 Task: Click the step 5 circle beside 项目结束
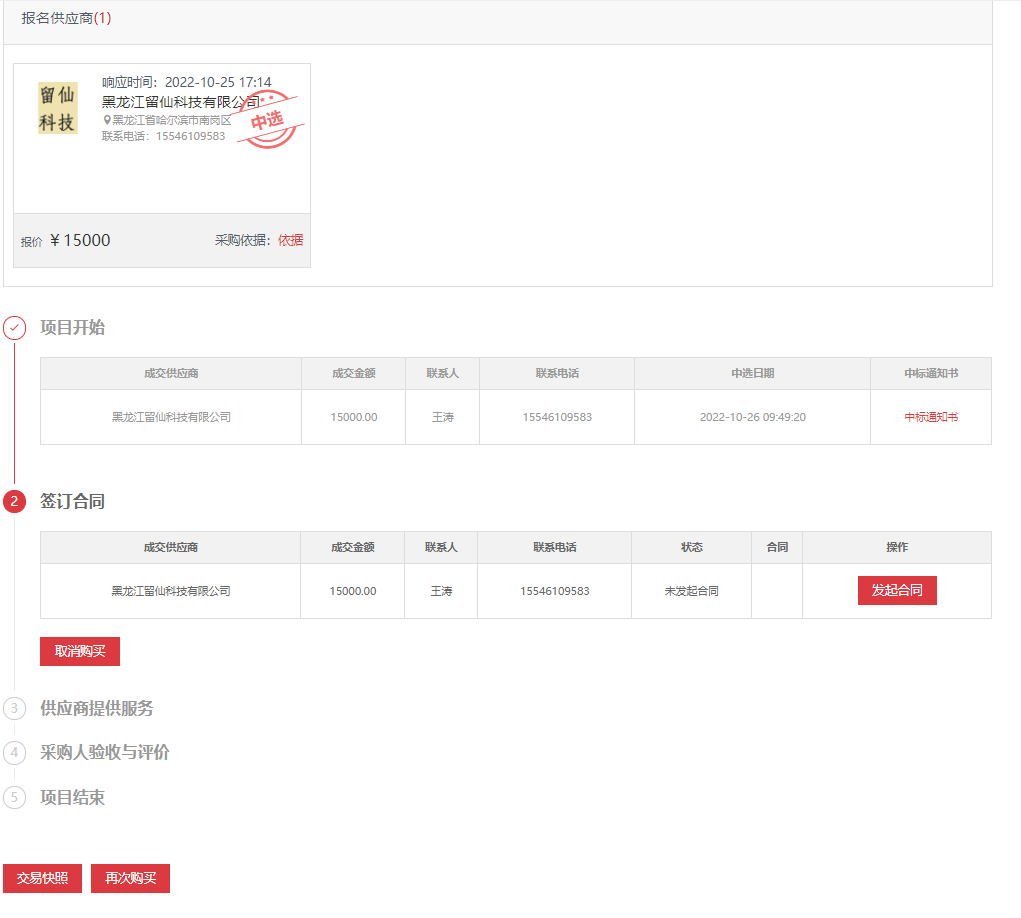tap(14, 797)
